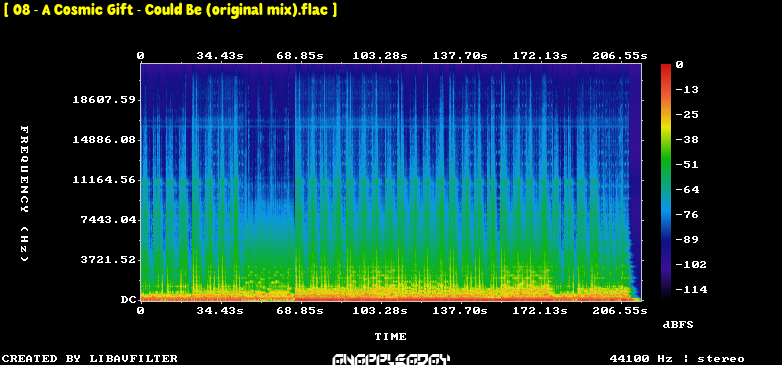The image size is (782, 365).
Task: Click the CREATED BY LIBAVFILTER text
Action: [90, 359]
